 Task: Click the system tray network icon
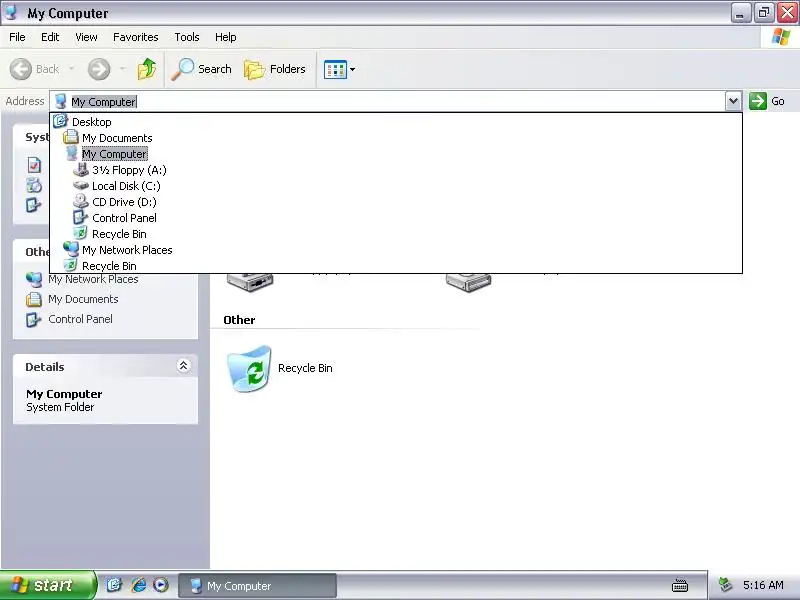click(x=724, y=585)
